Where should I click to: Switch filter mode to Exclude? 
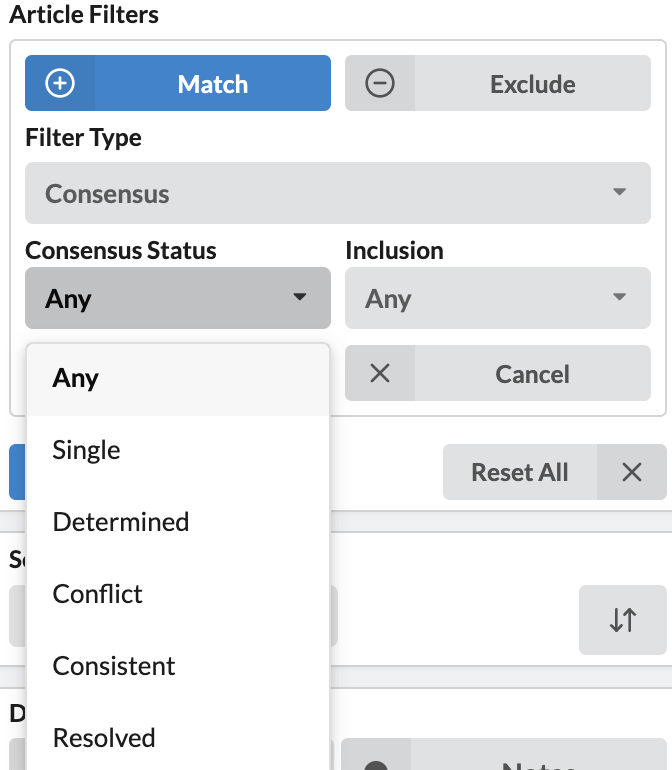point(498,83)
